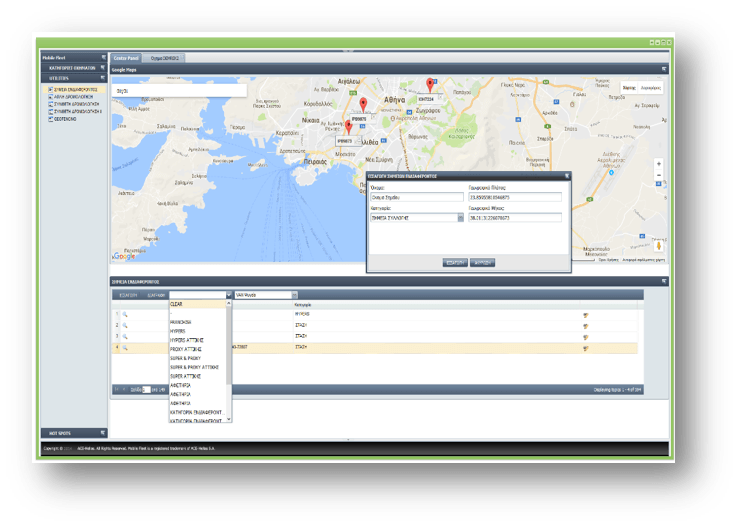Image resolution: width=740 pixels, height=528 pixels.
Task: Select fourth item in utilities tree
Action: pos(75,111)
